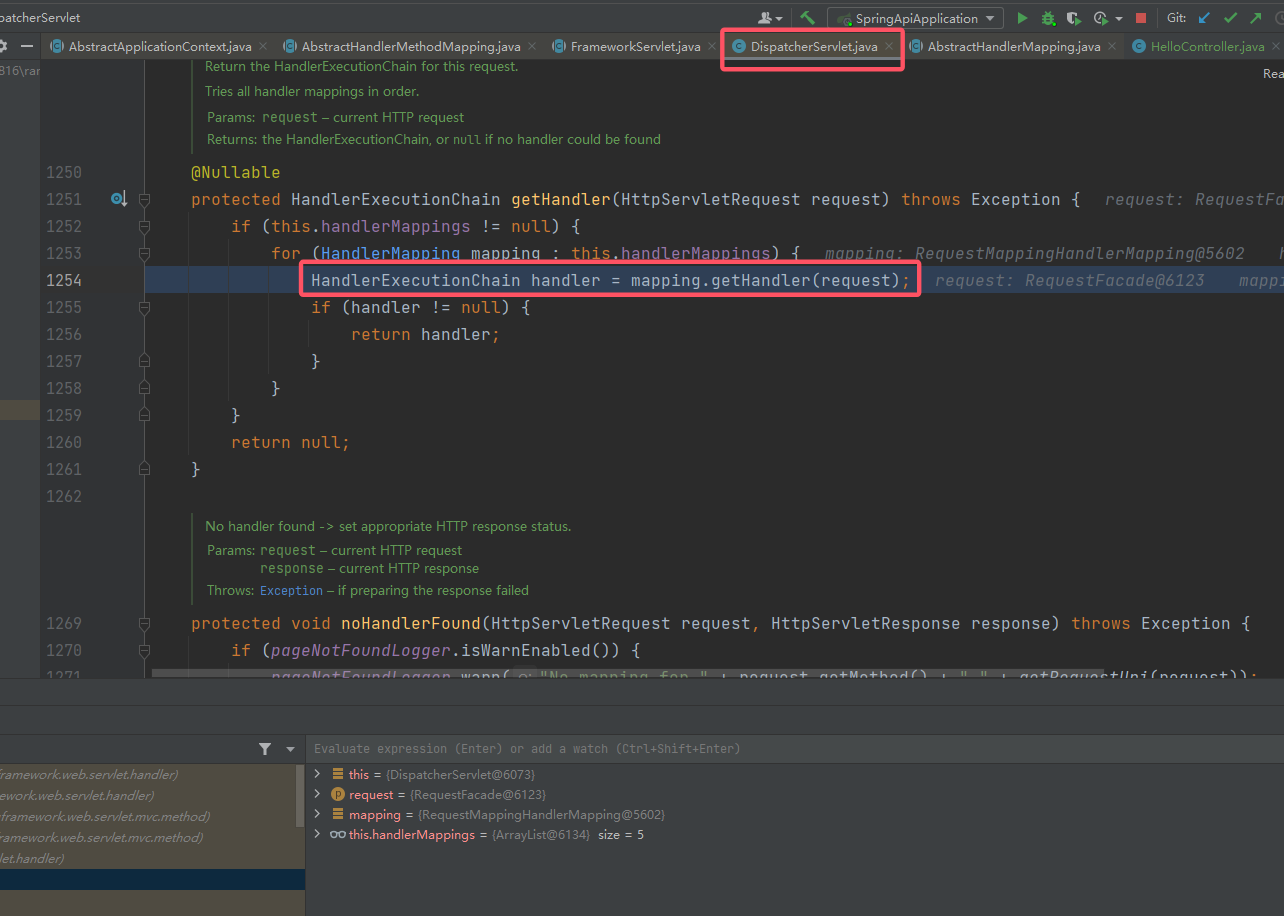Use the editor horizontal scrollbar
The image size is (1284, 916).
(628, 674)
